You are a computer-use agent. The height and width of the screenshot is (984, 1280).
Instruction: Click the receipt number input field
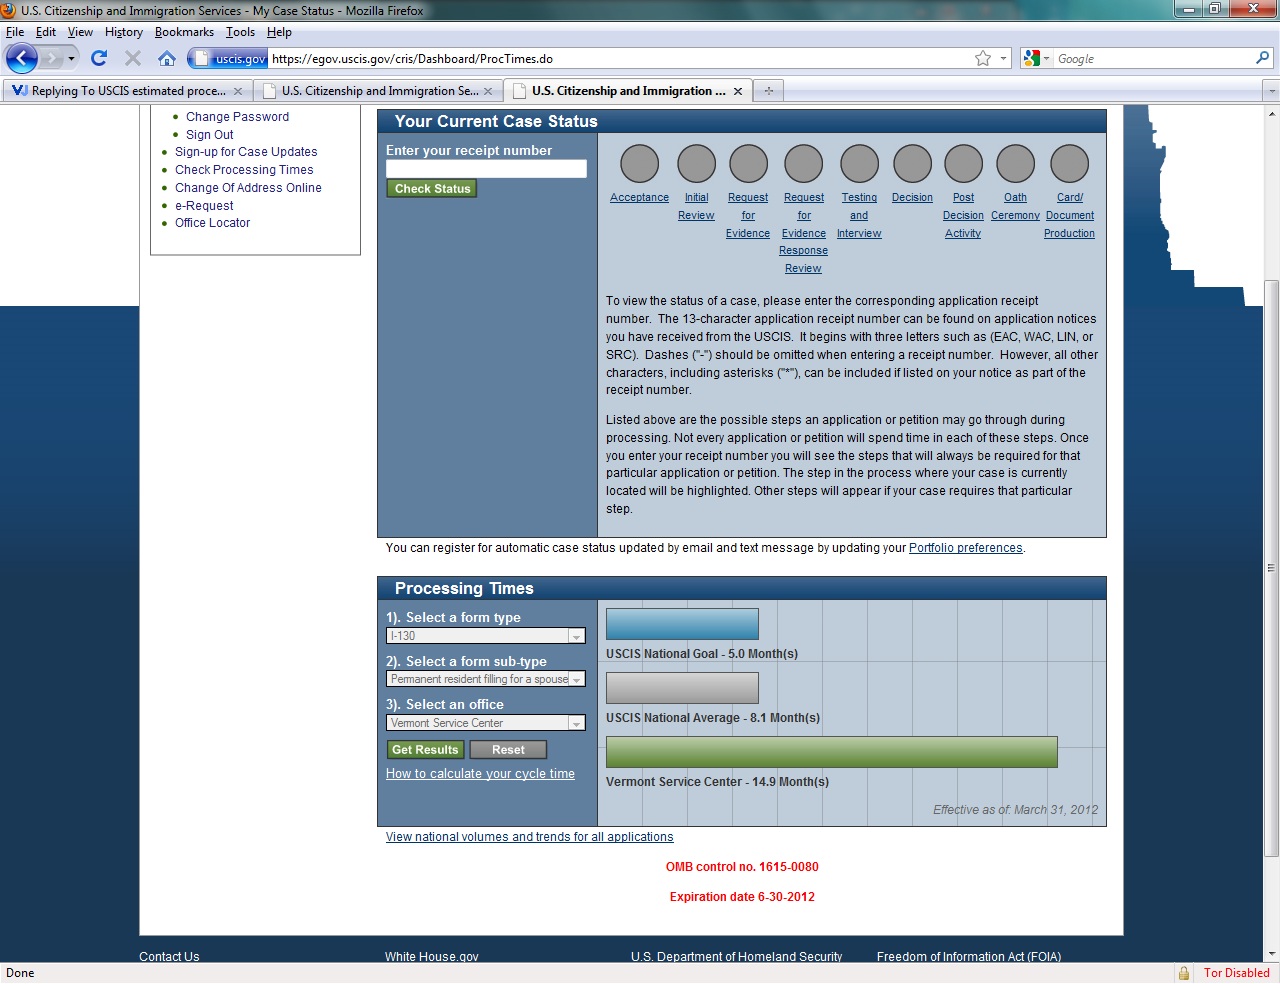point(486,169)
